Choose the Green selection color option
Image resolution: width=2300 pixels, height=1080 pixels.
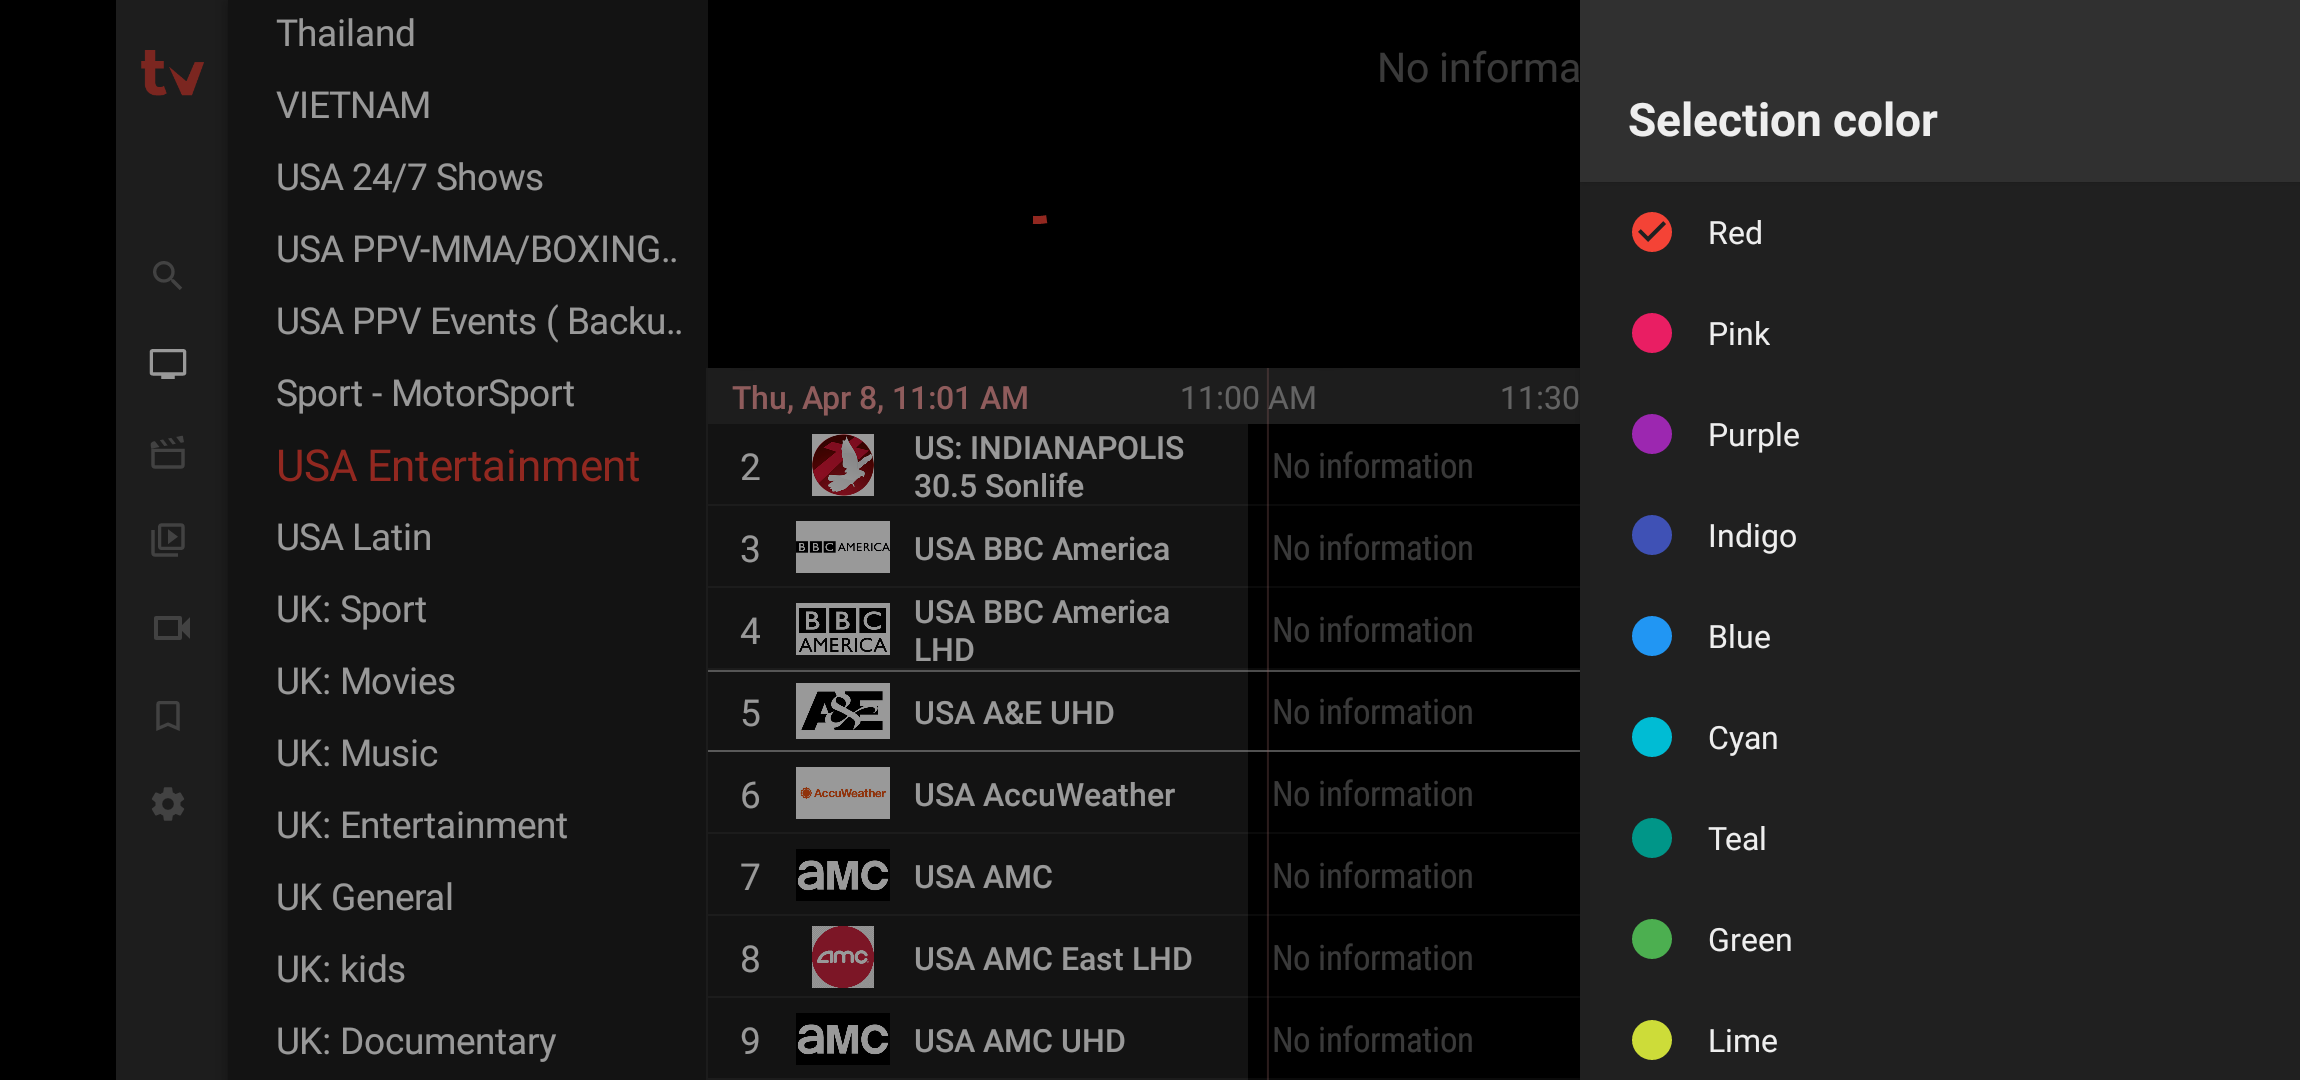tap(1940, 940)
